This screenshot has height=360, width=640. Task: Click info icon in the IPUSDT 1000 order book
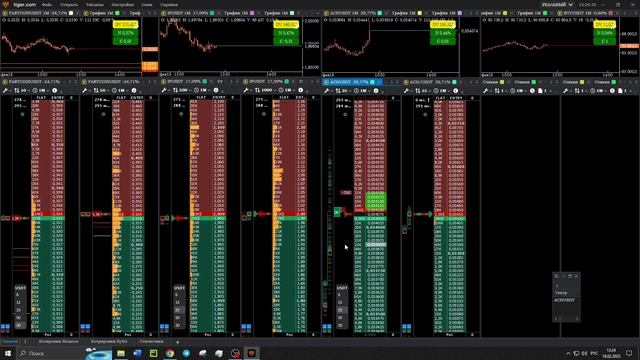(x=300, y=90)
